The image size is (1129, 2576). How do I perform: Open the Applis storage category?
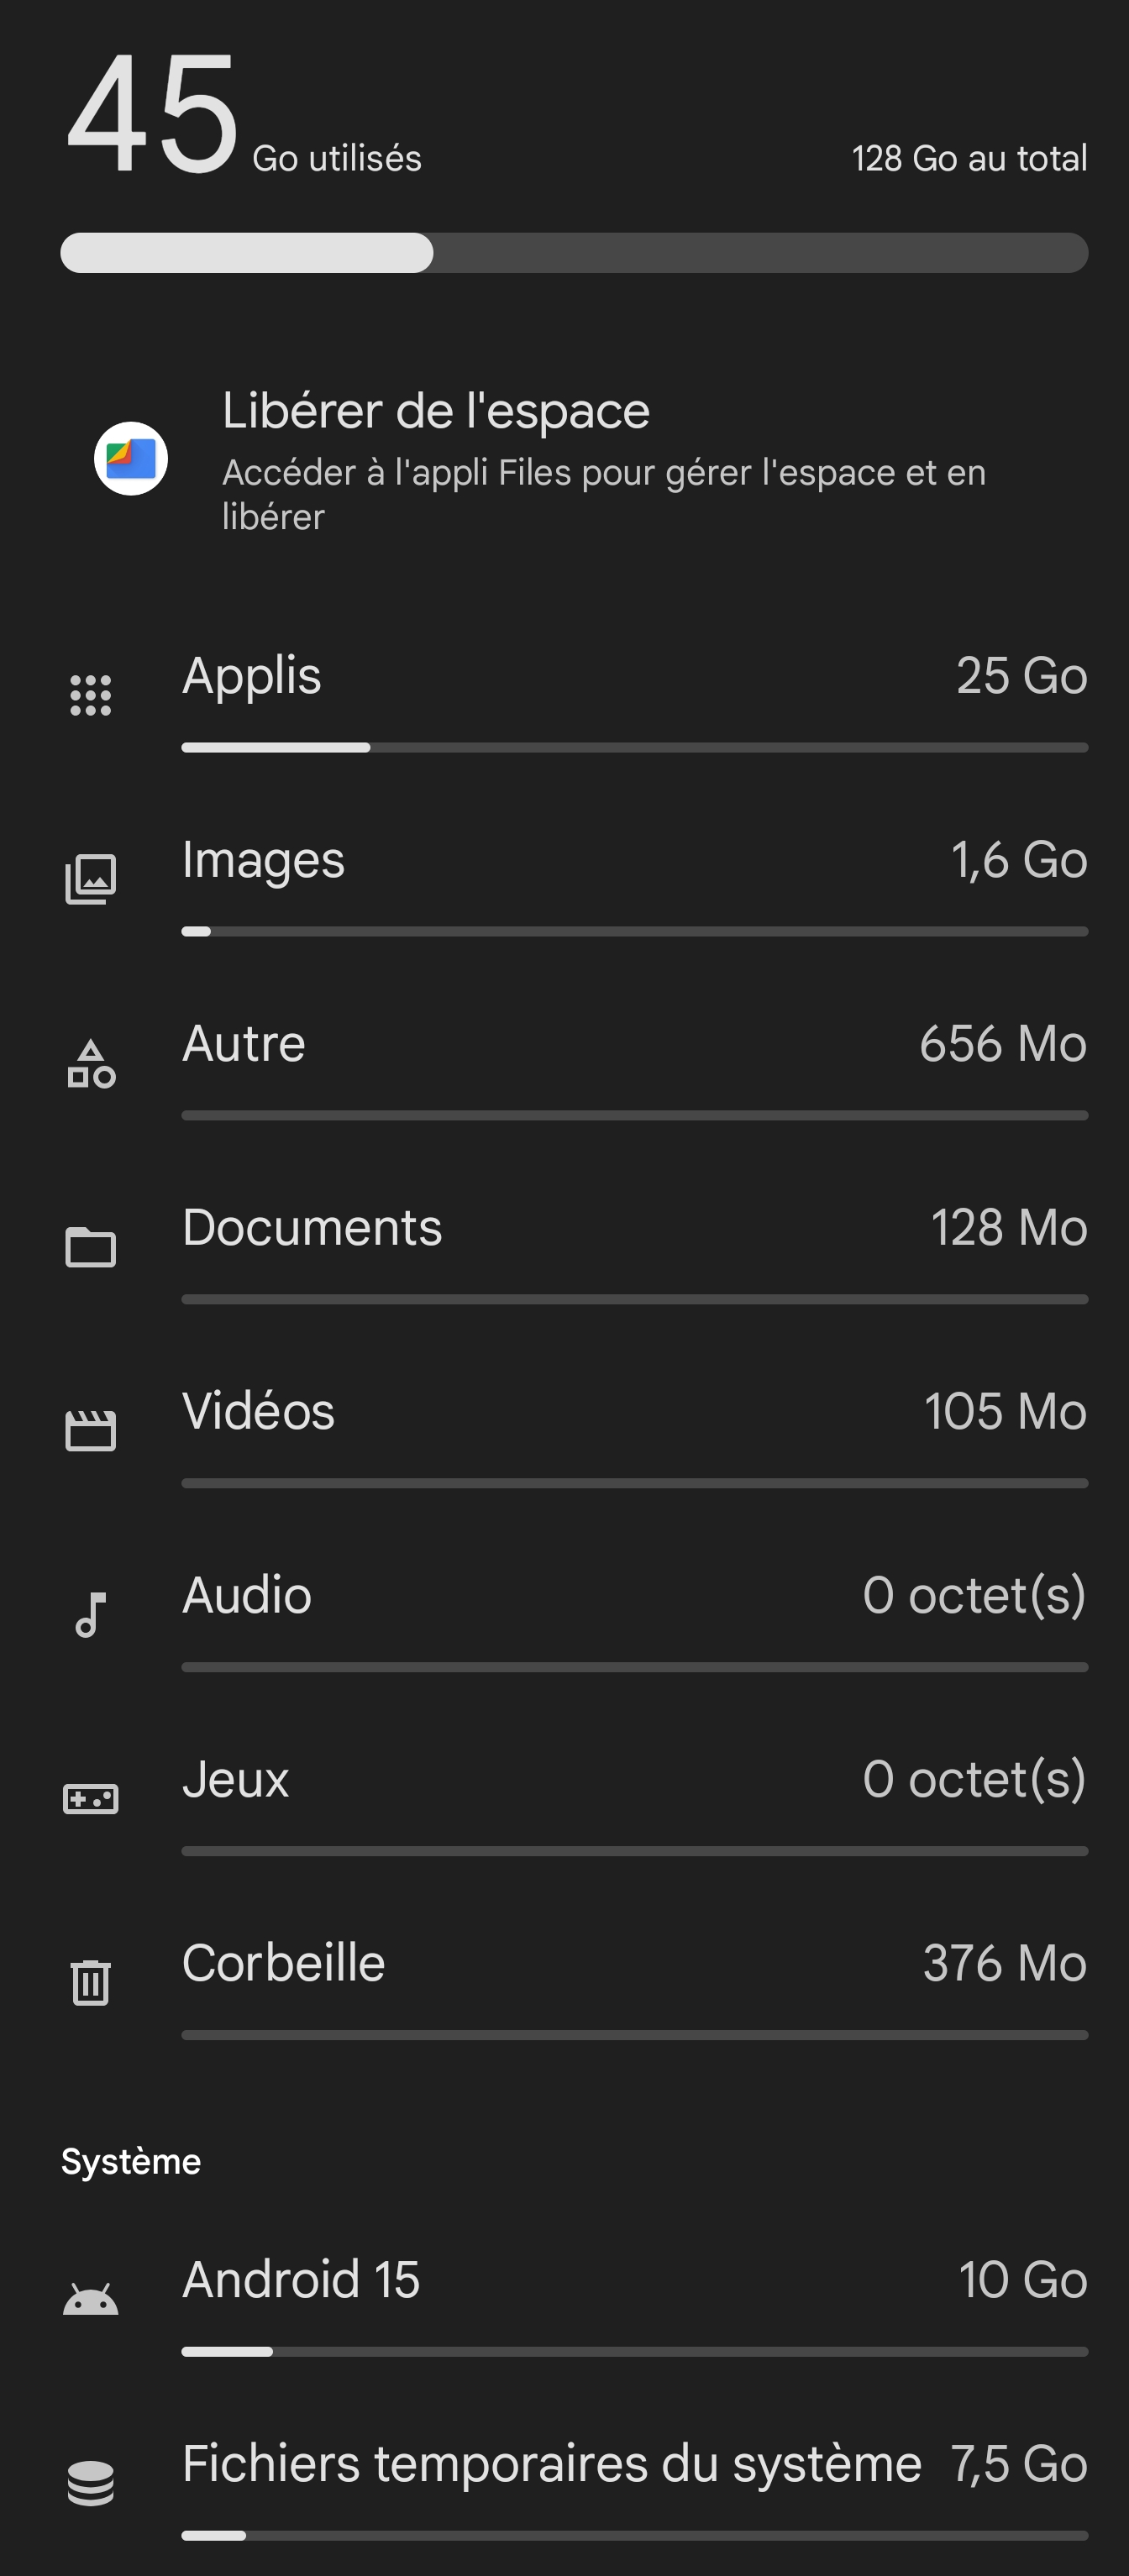pyautogui.click(x=634, y=676)
